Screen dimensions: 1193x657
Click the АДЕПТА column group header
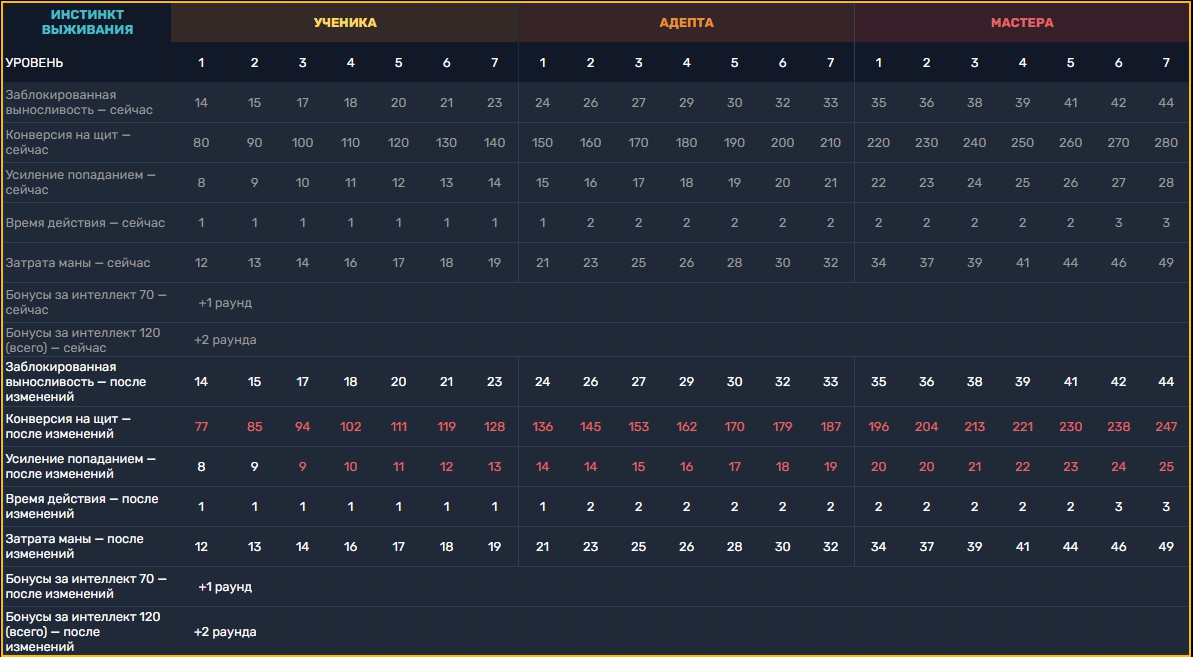(686, 23)
